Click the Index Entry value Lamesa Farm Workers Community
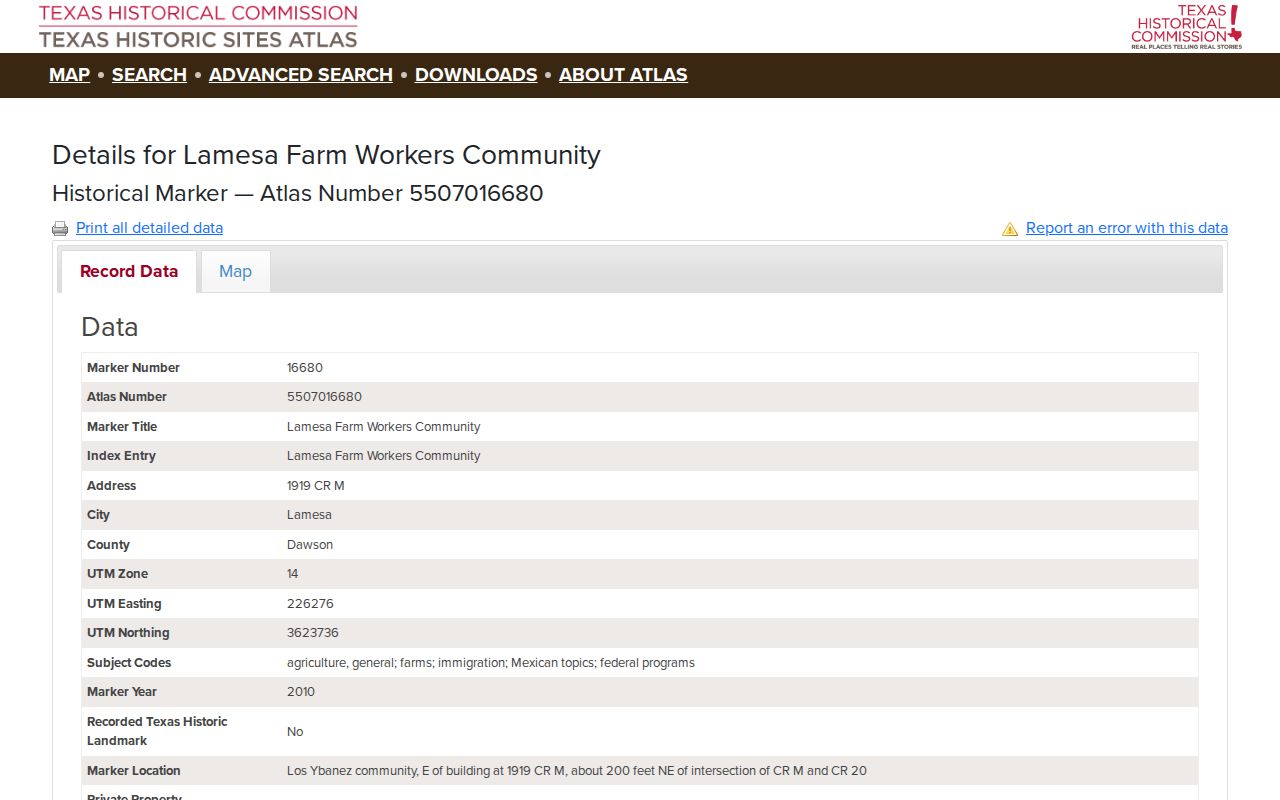This screenshot has width=1280, height=800. click(x=383, y=456)
